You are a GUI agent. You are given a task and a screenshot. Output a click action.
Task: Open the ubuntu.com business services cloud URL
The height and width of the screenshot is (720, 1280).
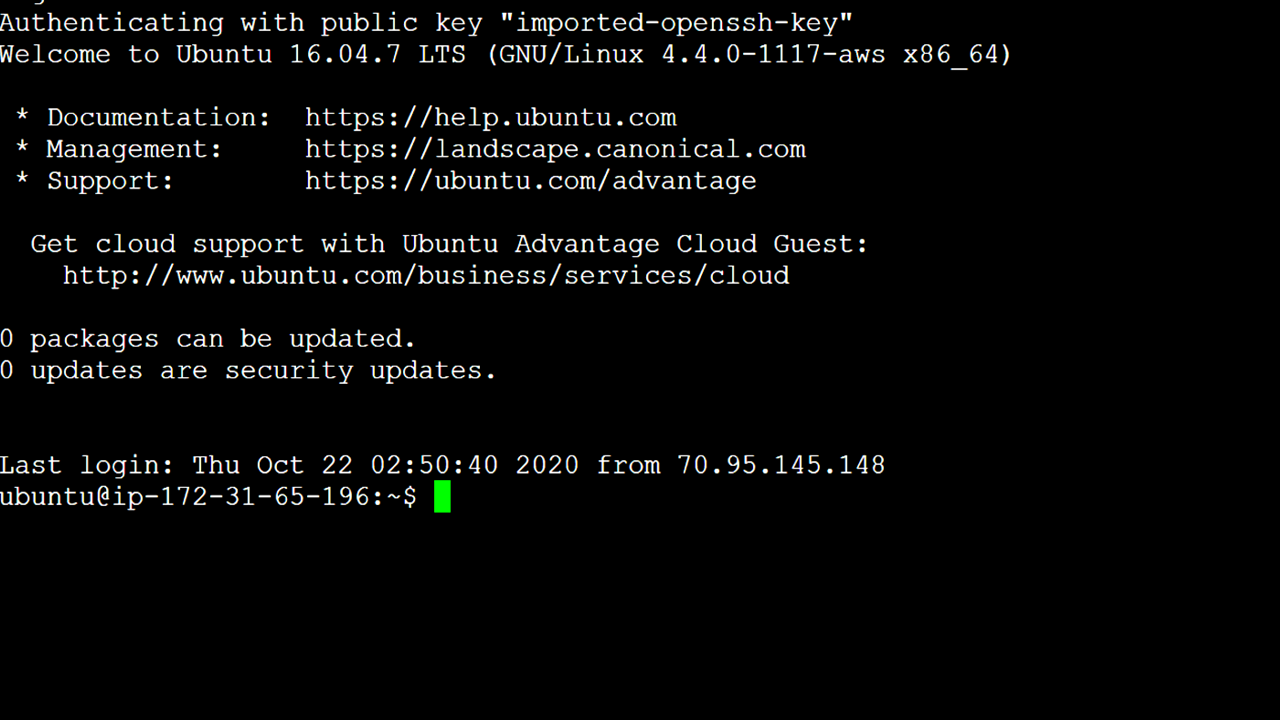tap(426, 275)
